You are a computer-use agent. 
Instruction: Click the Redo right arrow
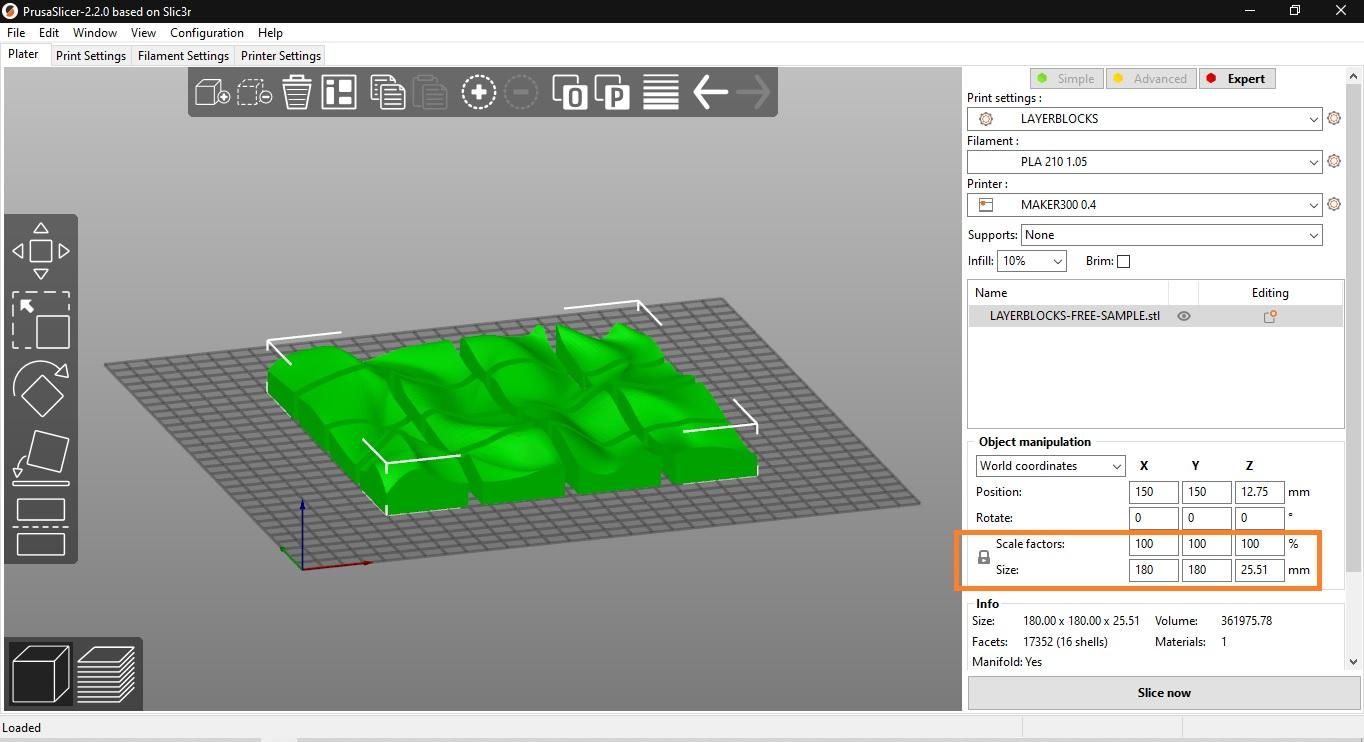pyautogui.click(x=753, y=93)
